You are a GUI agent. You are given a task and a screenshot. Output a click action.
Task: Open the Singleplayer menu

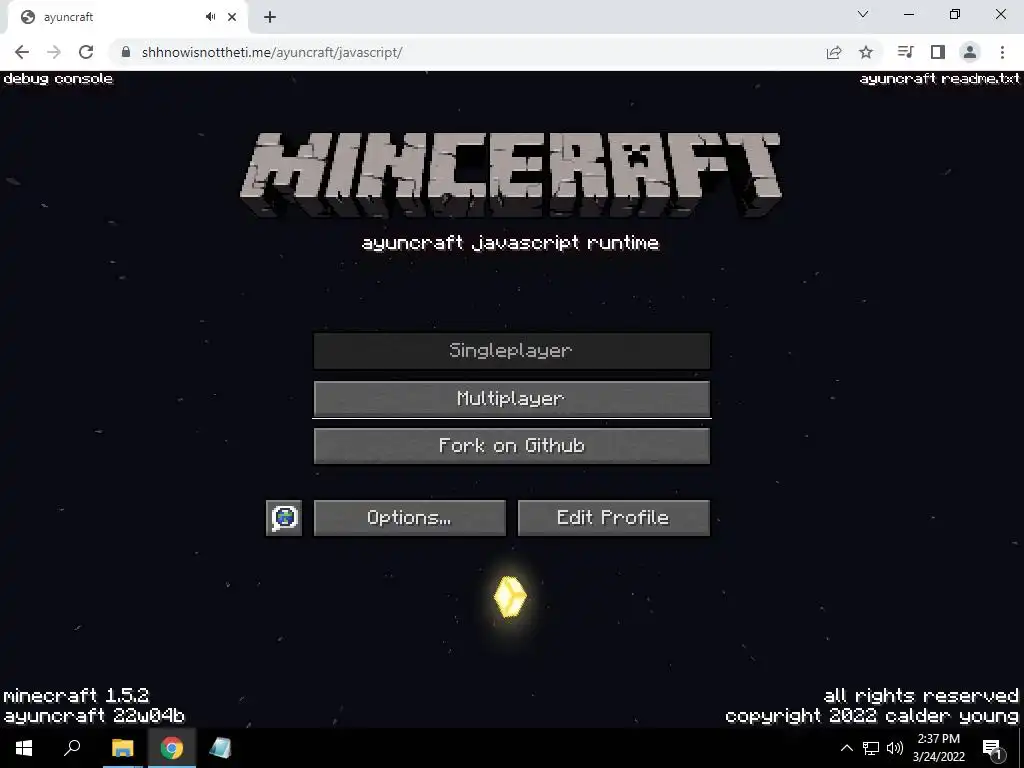pos(511,351)
